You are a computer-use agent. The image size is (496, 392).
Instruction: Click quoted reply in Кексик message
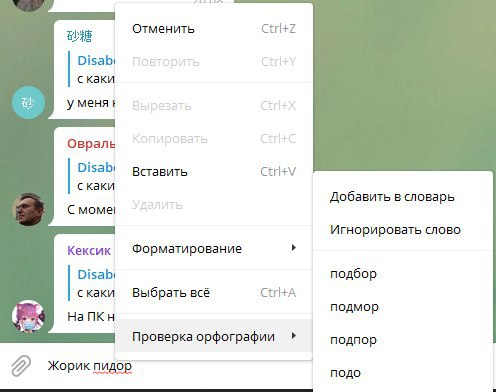pyautogui.click(x=92, y=283)
